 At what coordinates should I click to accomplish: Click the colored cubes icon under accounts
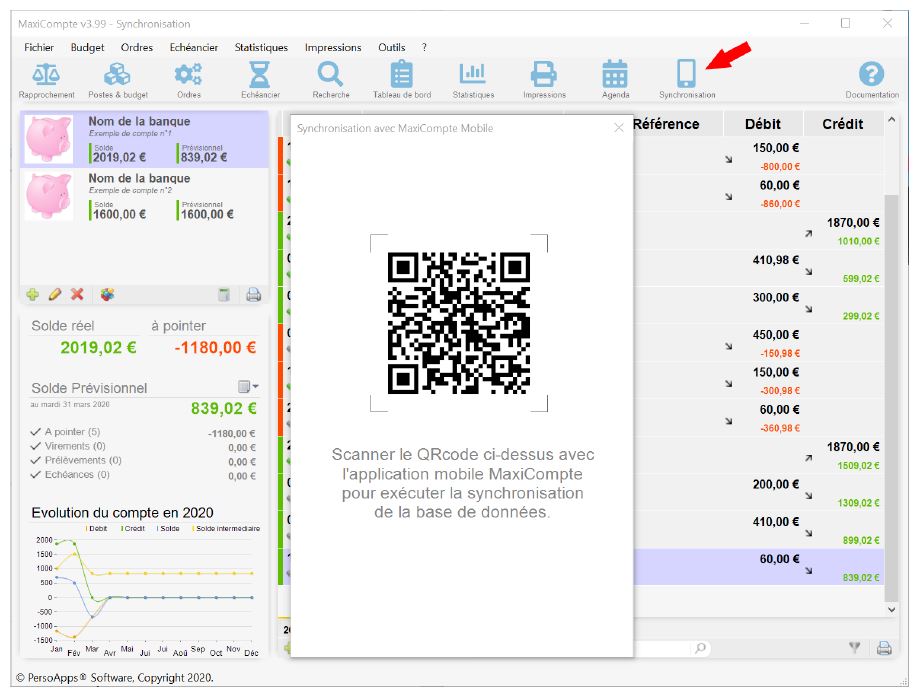coord(107,295)
